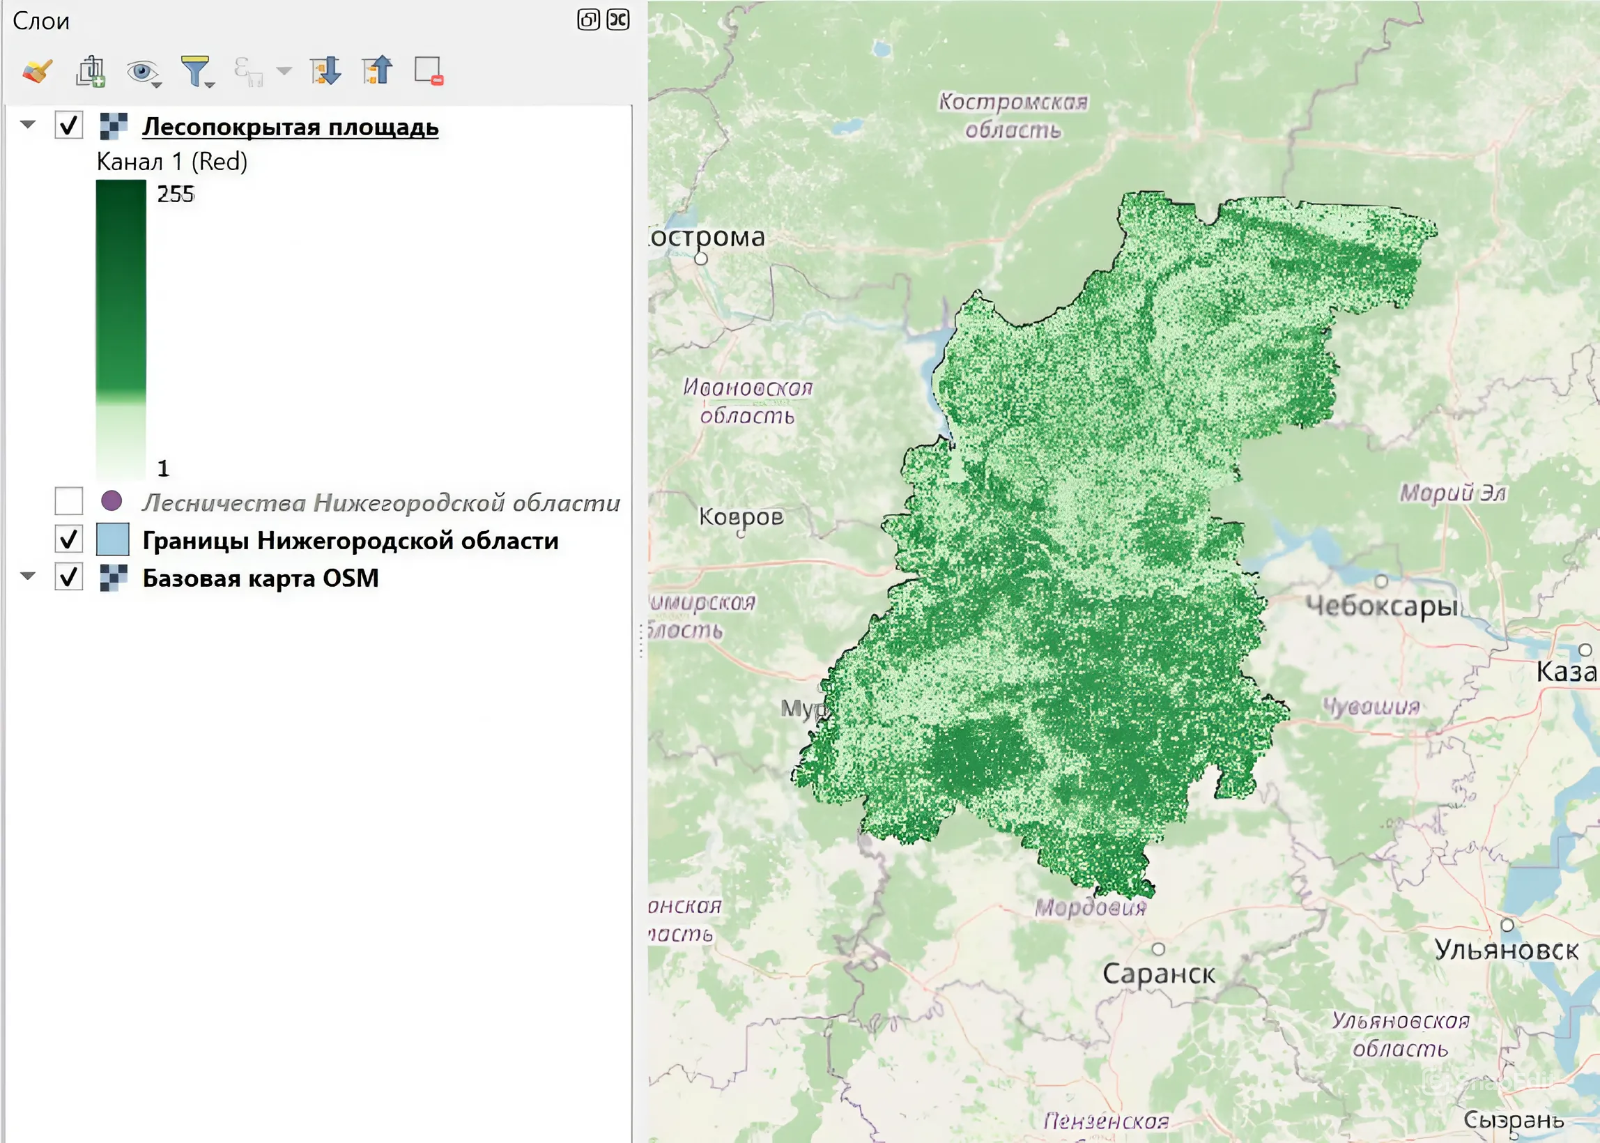Click the Expand All layers icon
1600x1143 pixels.
[x=325, y=71]
